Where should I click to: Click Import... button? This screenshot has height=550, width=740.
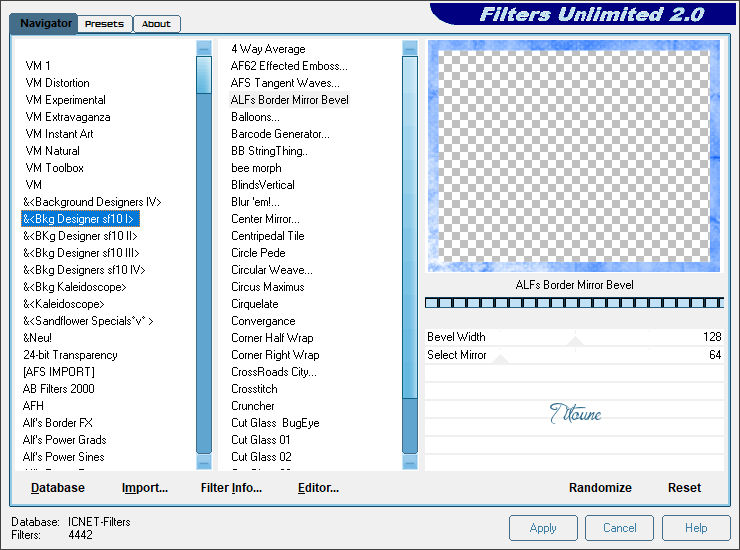[144, 488]
